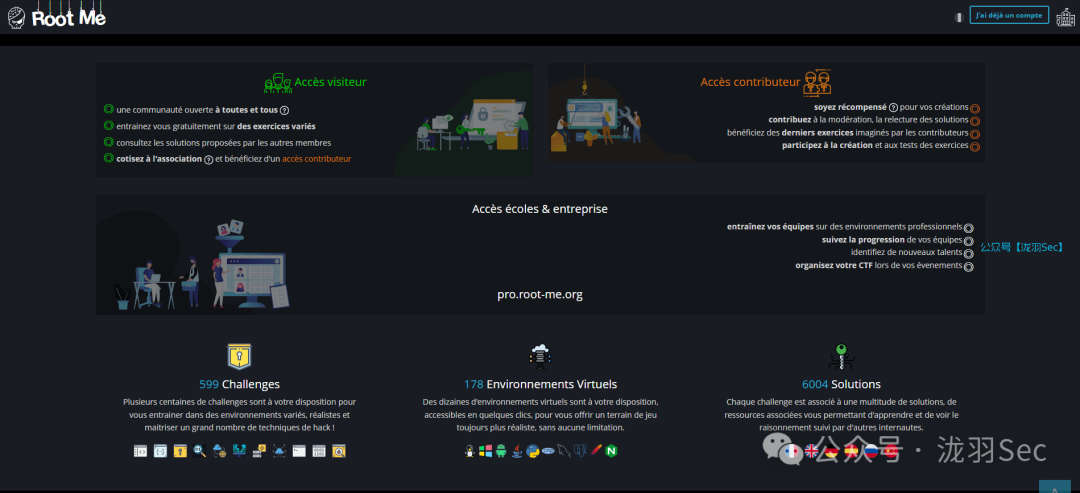The width and height of the screenshot is (1080, 493).
Task: Click the French flag language icon
Action: pyautogui.click(x=792, y=451)
